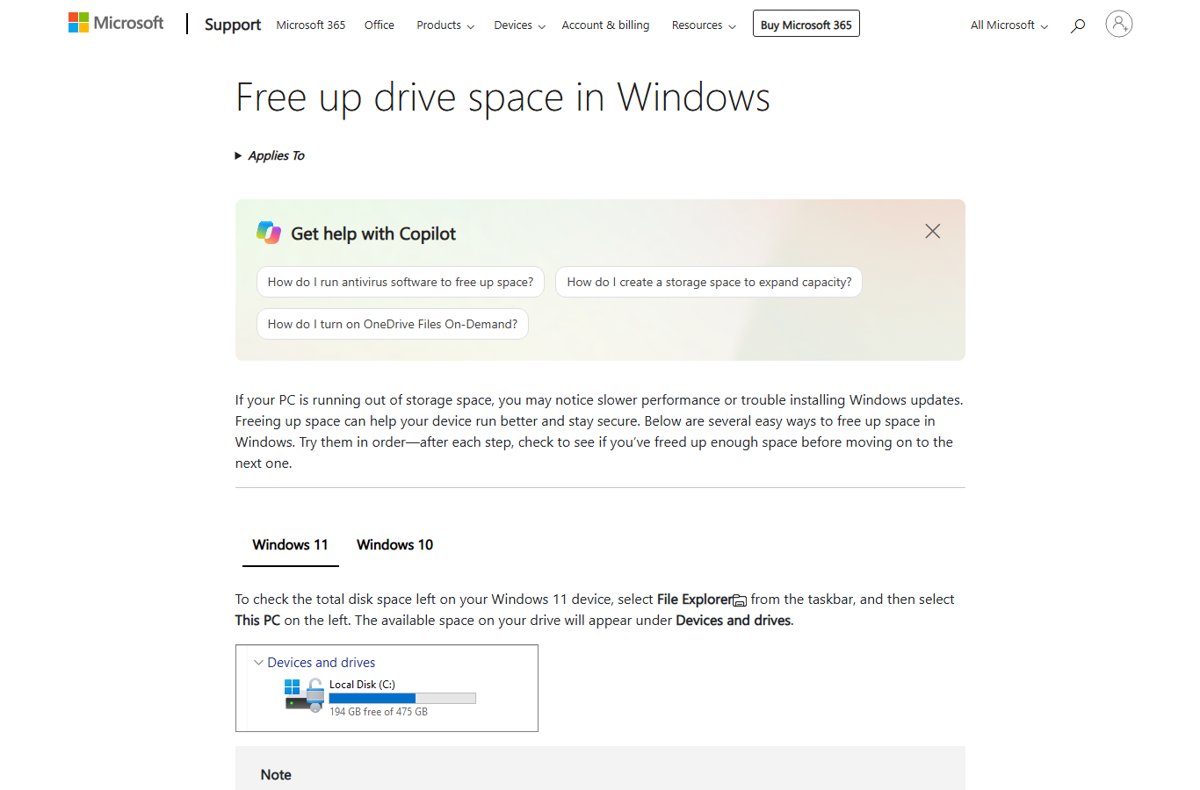The image size is (1200, 790).
Task: Click the Copilot logo icon
Action: pyautogui.click(x=268, y=233)
